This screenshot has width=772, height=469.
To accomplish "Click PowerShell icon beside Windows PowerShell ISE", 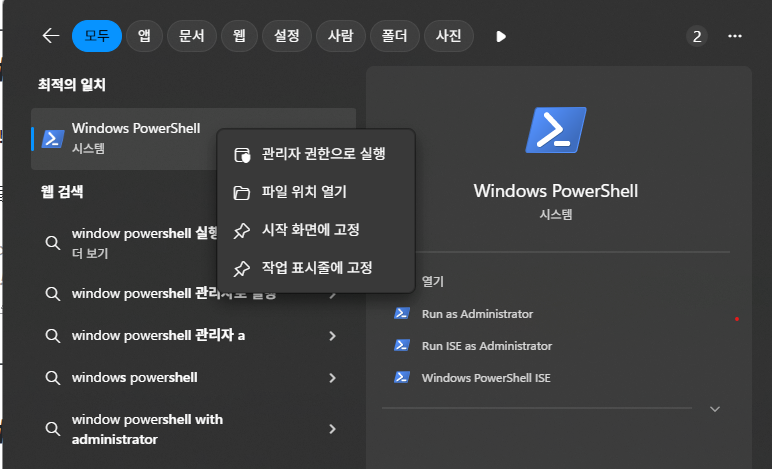I will (402, 377).
